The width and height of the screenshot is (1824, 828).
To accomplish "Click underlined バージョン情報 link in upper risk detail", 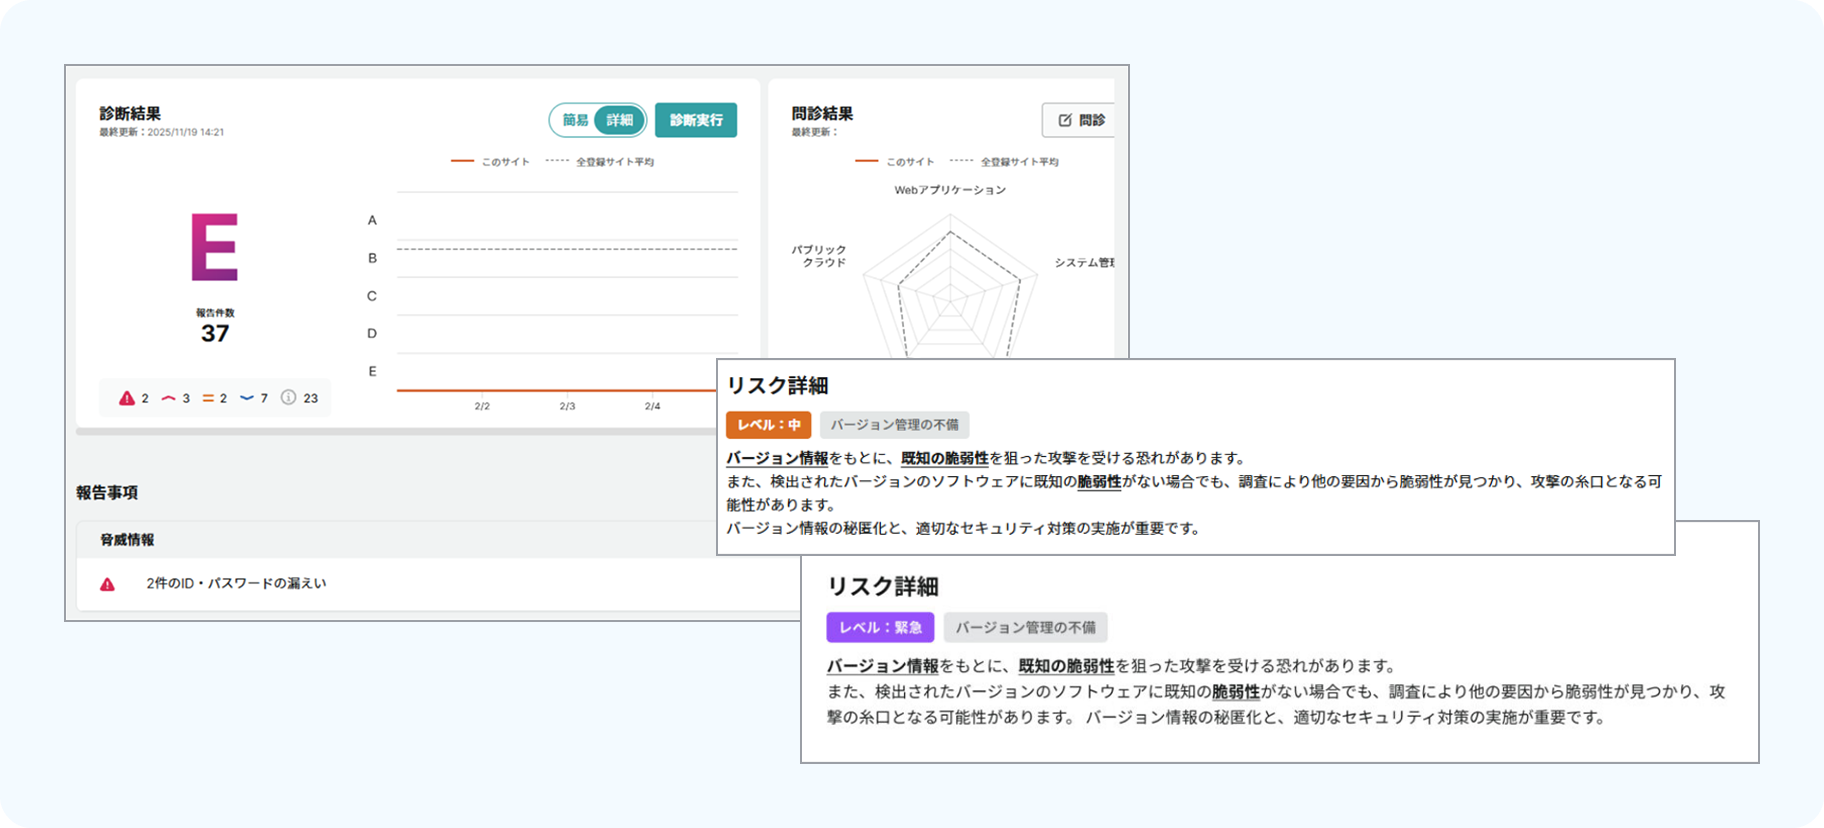I will [x=777, y=458].
